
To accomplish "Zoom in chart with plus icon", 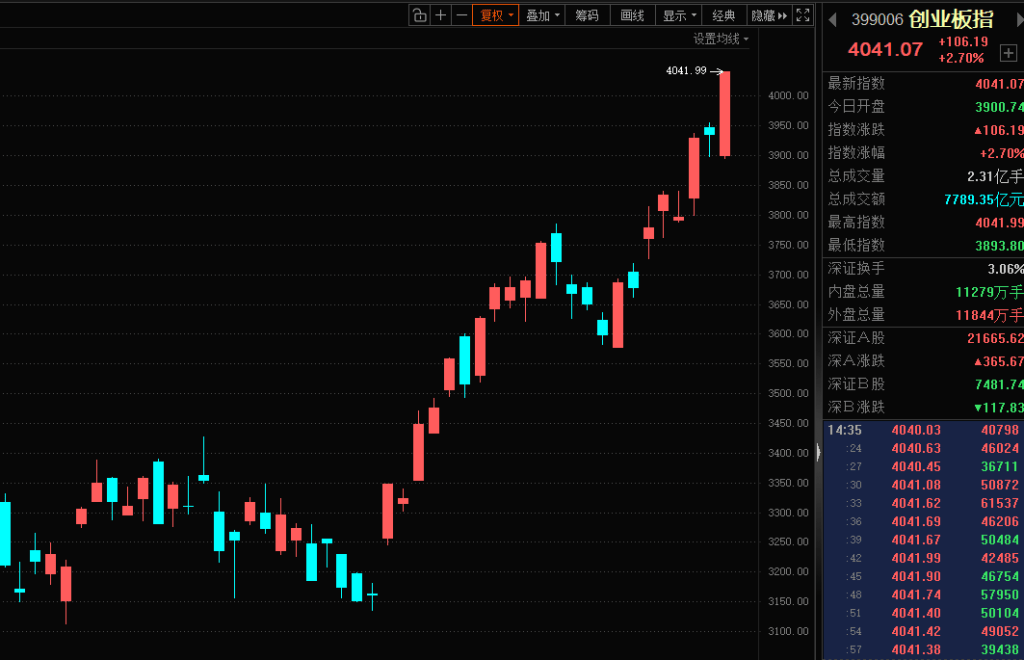I will pyautogui.click(x=441, y=15).
